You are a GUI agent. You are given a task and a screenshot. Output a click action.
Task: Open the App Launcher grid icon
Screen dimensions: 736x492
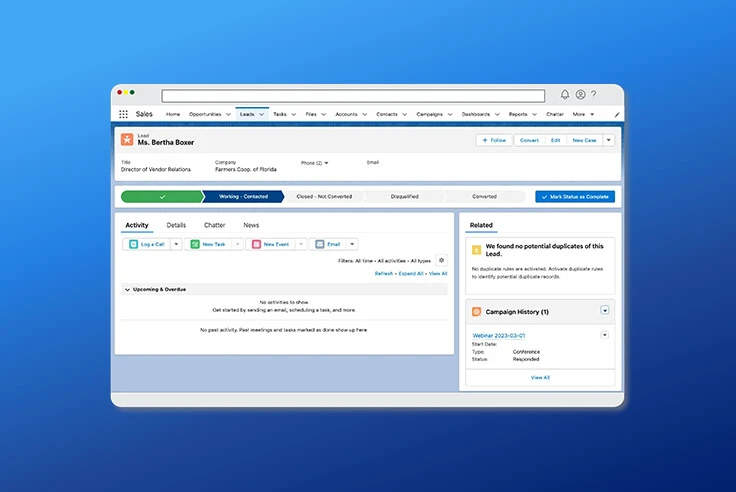[x=123, y=114]
